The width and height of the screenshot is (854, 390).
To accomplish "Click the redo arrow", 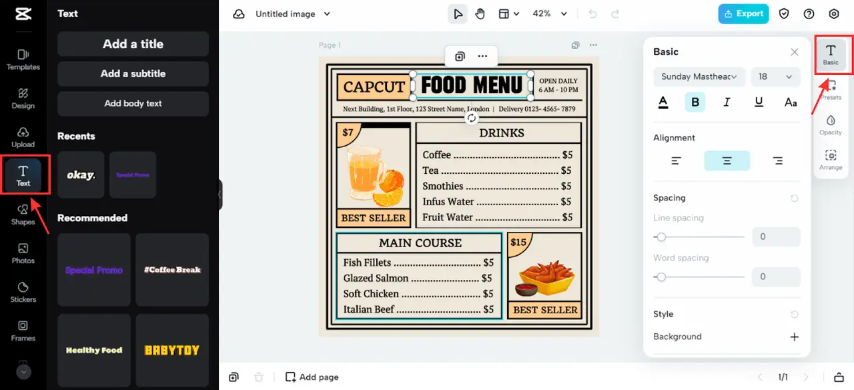I will click(x=615, y=14).
